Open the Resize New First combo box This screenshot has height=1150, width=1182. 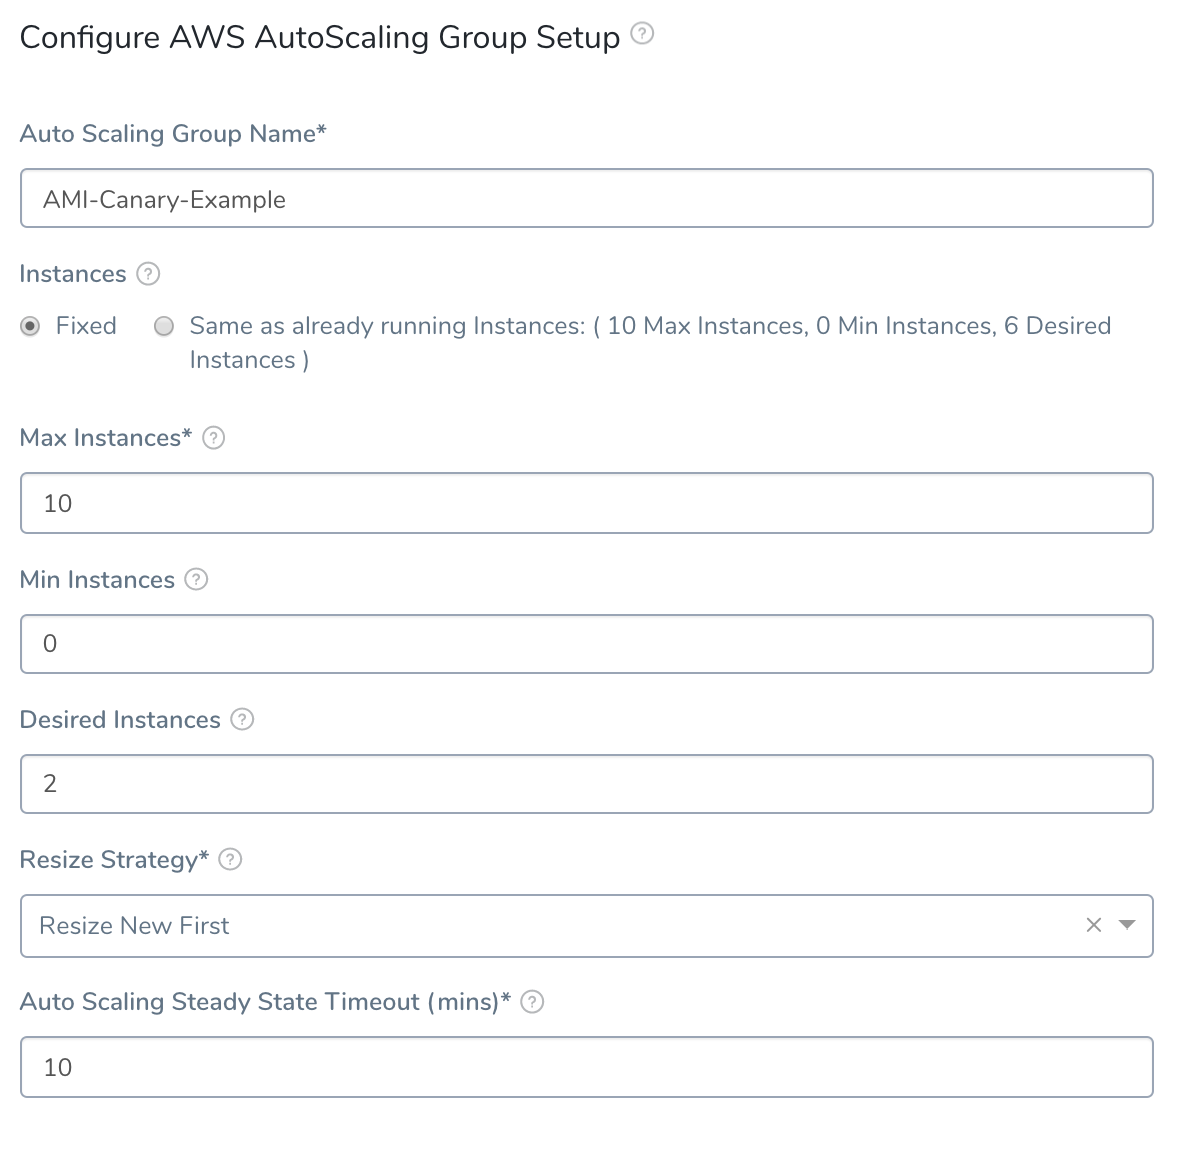tap(586, 925)
